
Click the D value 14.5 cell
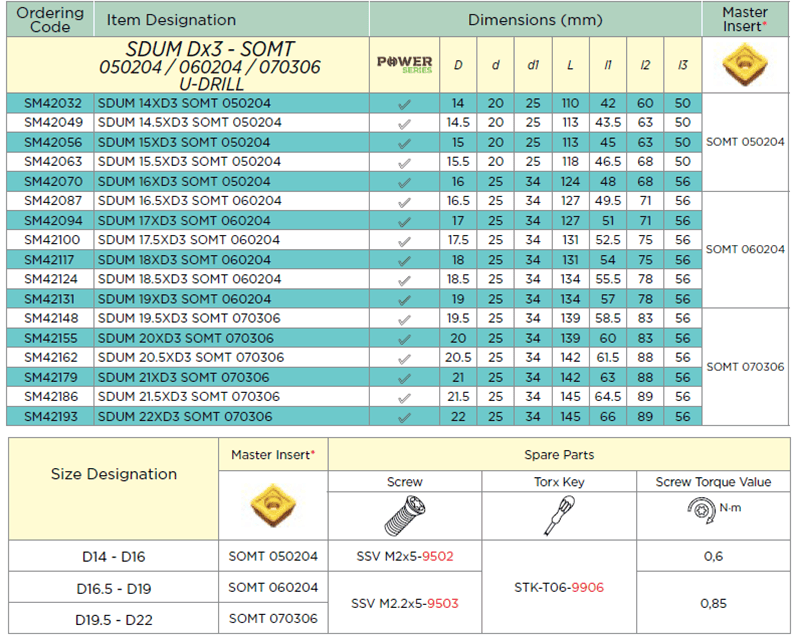tap(458, 122)
